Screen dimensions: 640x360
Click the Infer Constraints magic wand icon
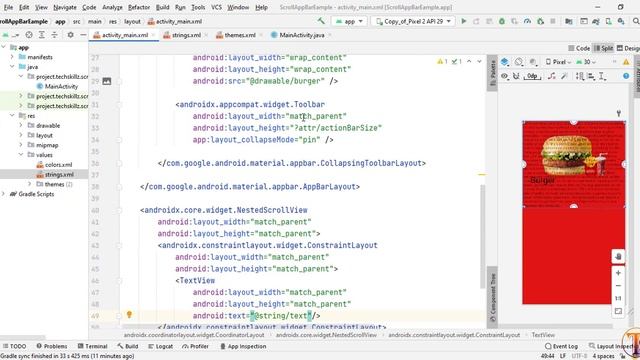(564, 76)
